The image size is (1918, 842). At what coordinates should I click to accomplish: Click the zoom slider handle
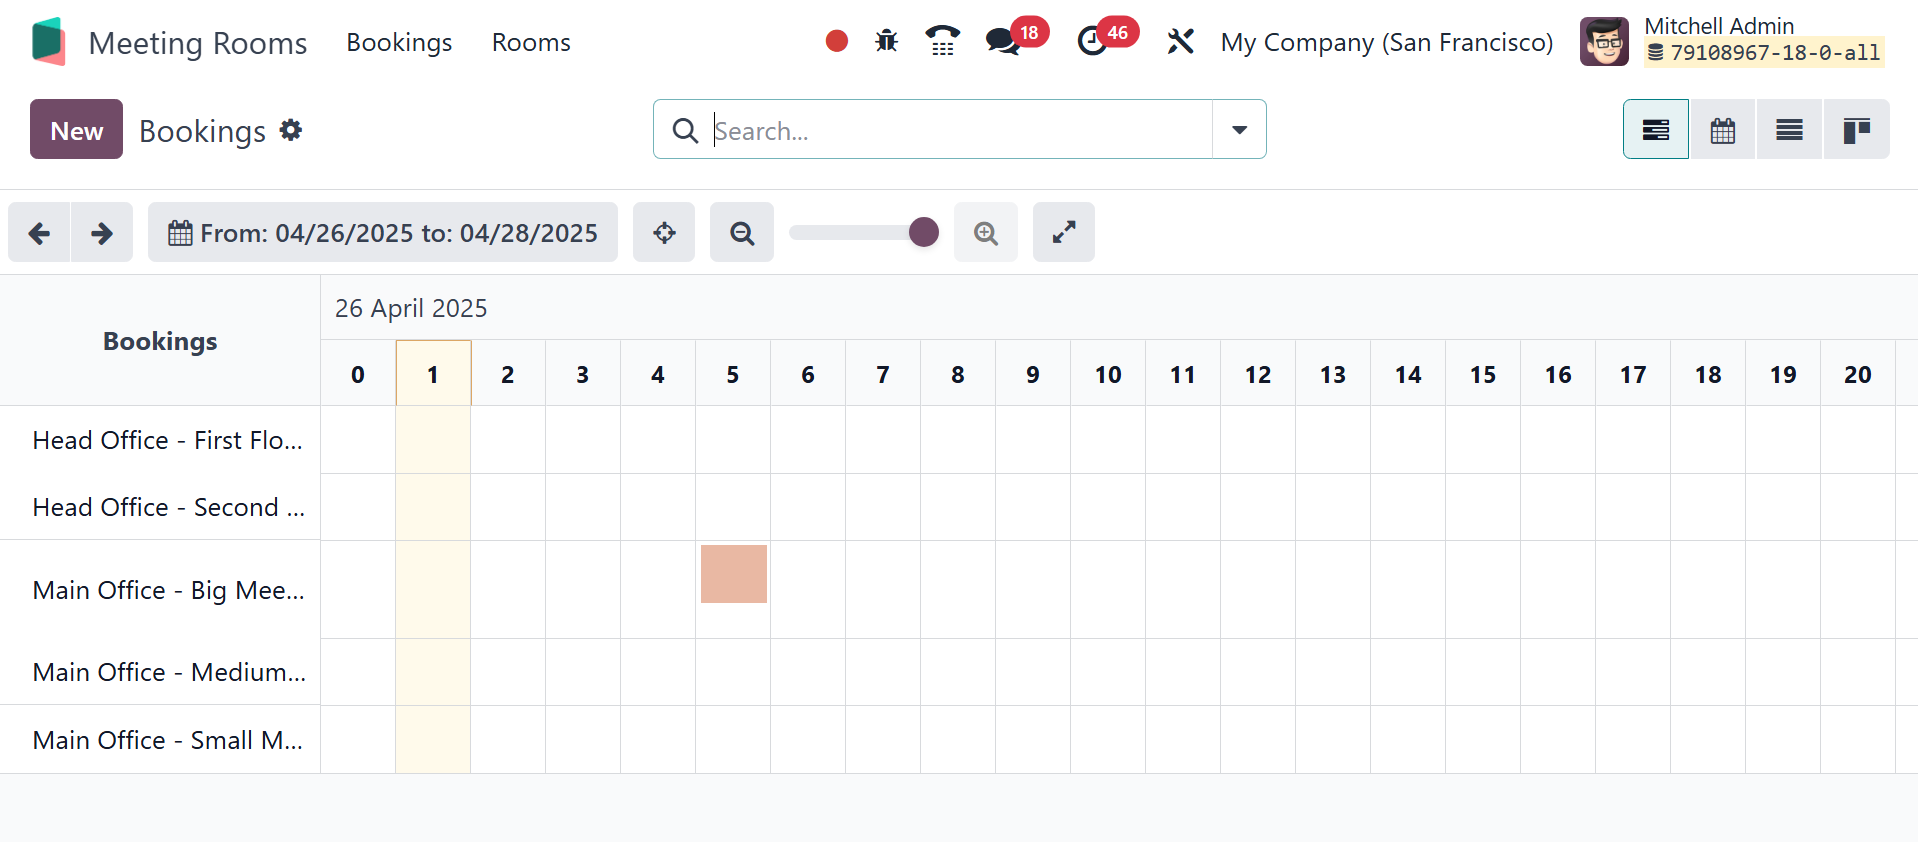(924, 233)
